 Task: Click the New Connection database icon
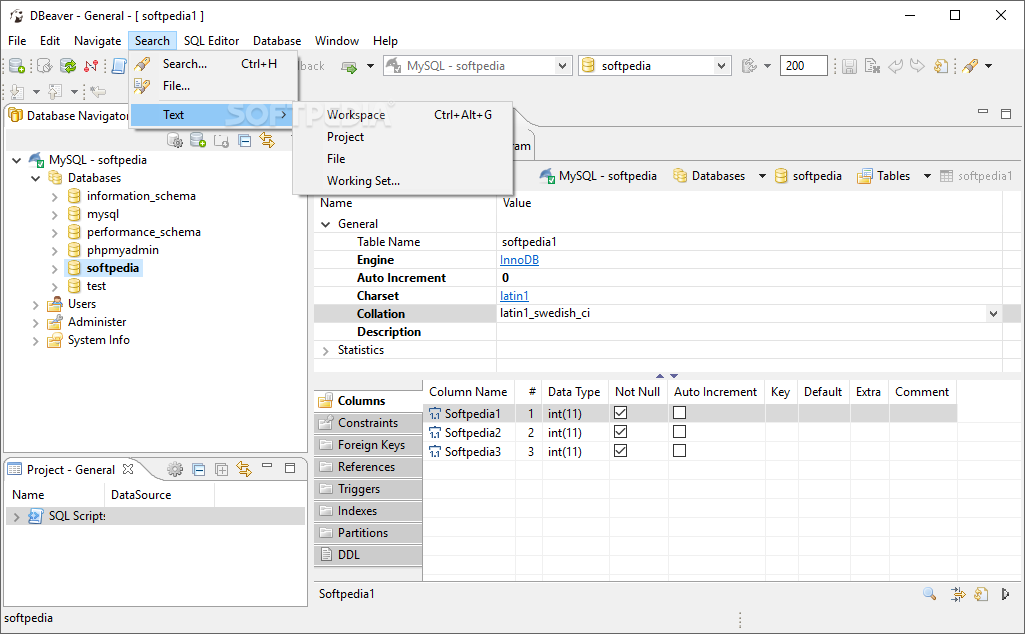pos(16,65)
